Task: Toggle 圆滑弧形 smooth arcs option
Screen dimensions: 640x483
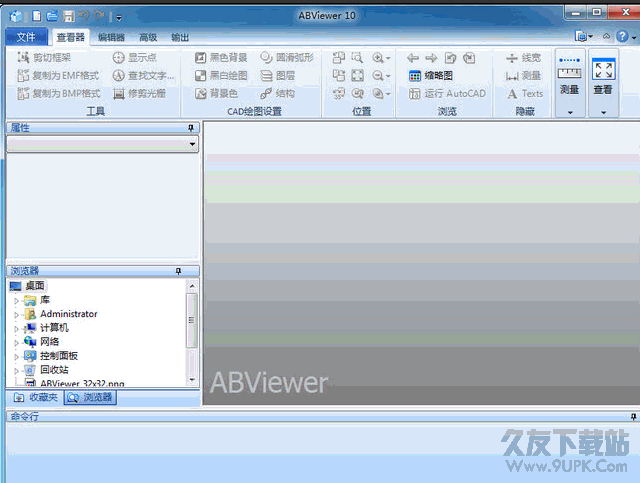Action: click(287, 58)
